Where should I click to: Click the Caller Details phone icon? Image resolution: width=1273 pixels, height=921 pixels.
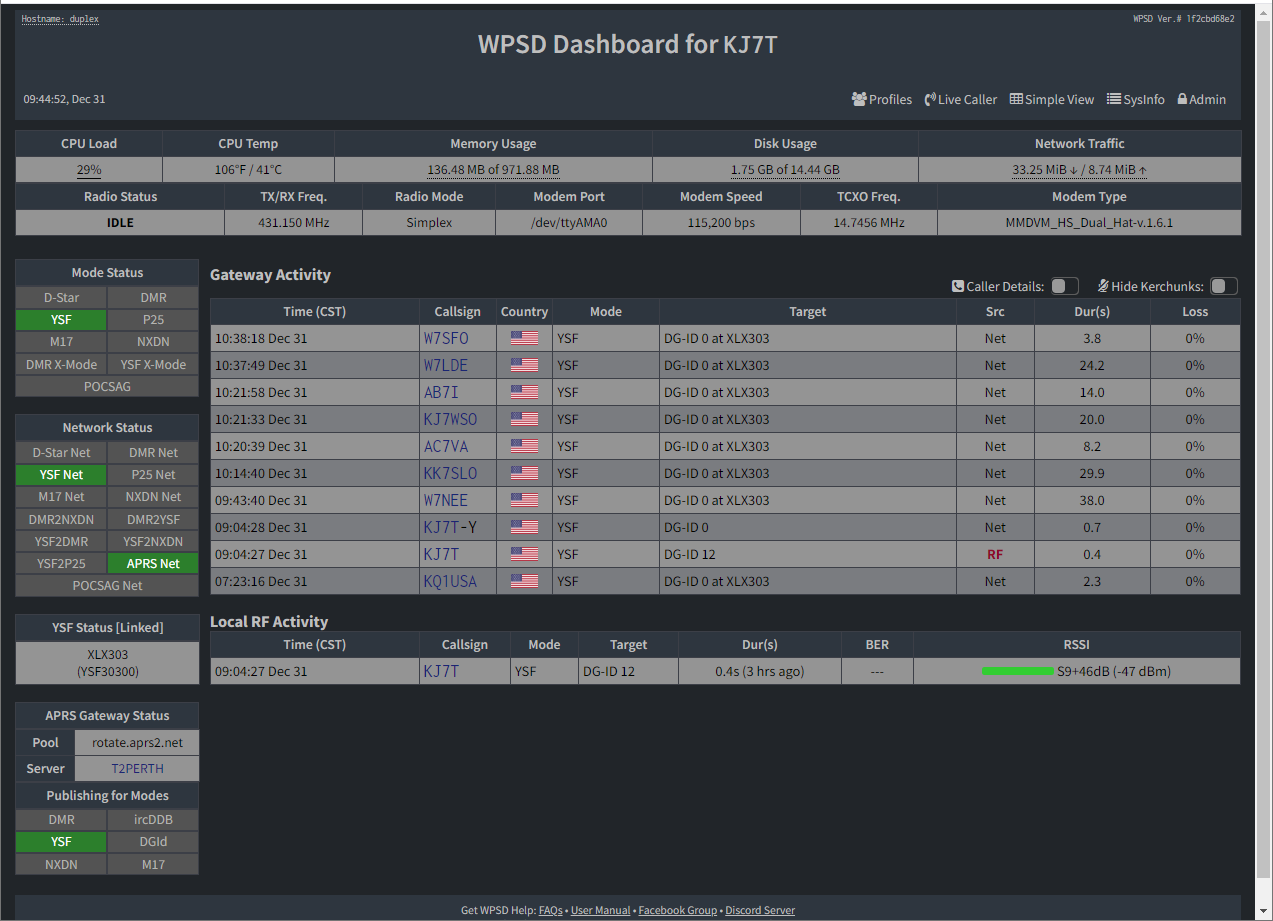(x=958, y=286)
